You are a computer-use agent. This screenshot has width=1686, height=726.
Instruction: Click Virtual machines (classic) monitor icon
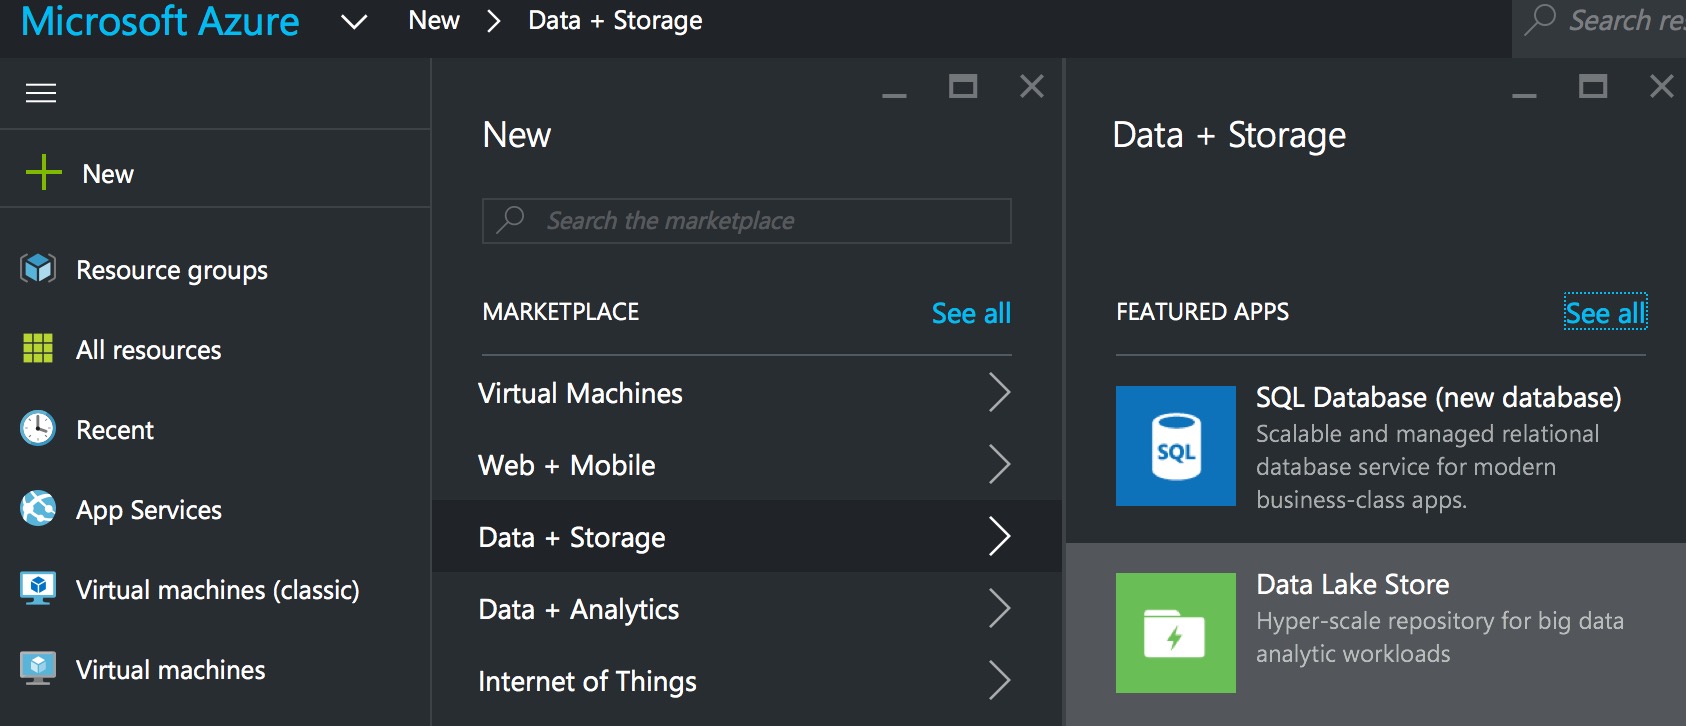click(38, 588)
